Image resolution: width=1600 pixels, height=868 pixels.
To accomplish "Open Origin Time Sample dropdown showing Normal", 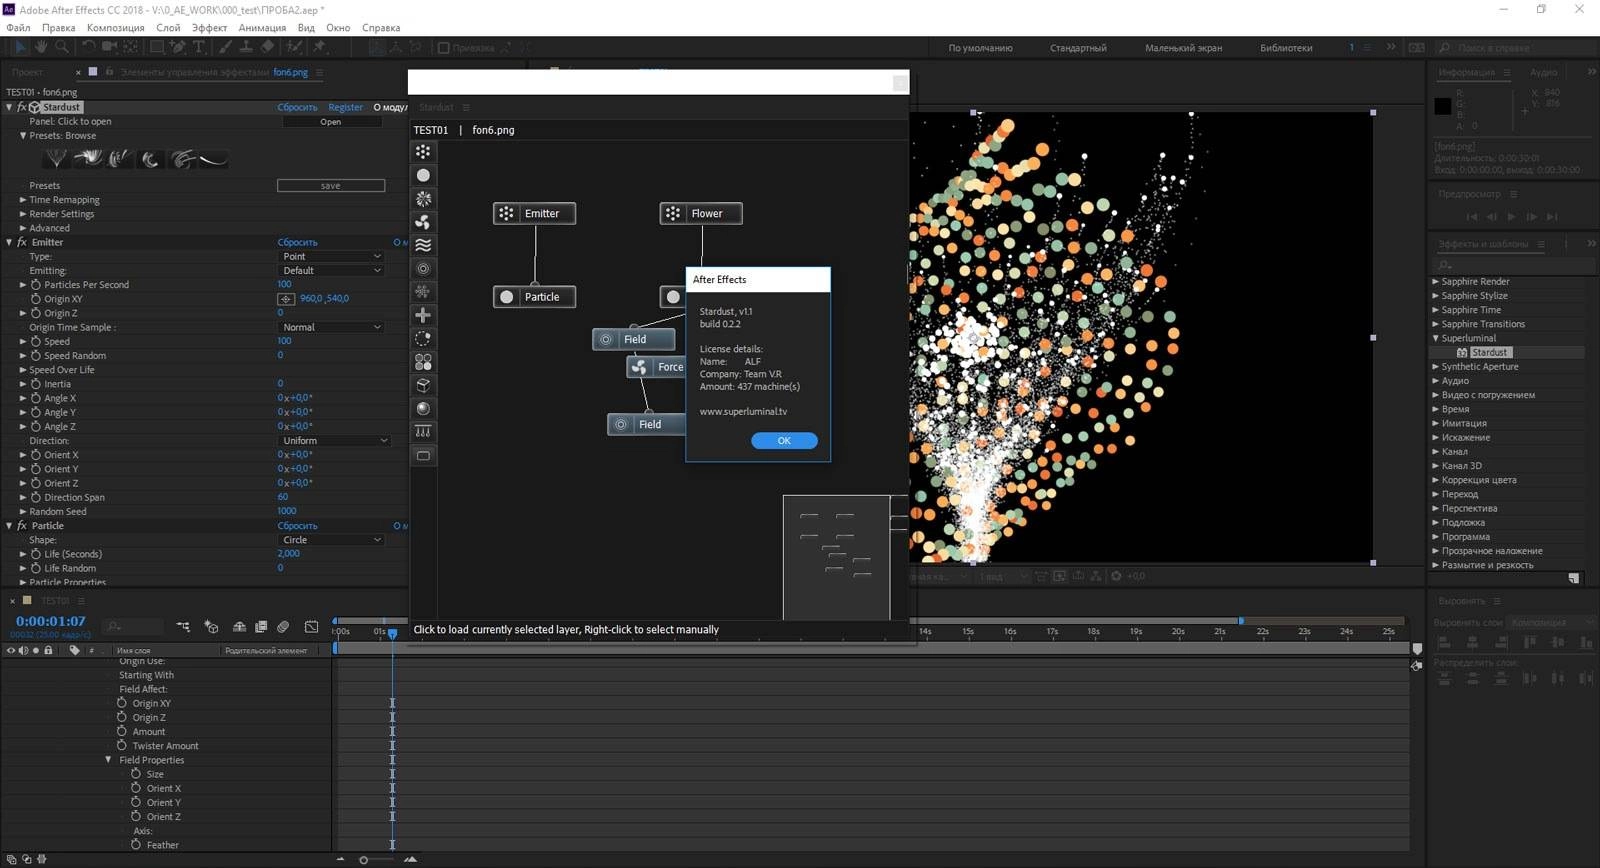I will [331, 328].
